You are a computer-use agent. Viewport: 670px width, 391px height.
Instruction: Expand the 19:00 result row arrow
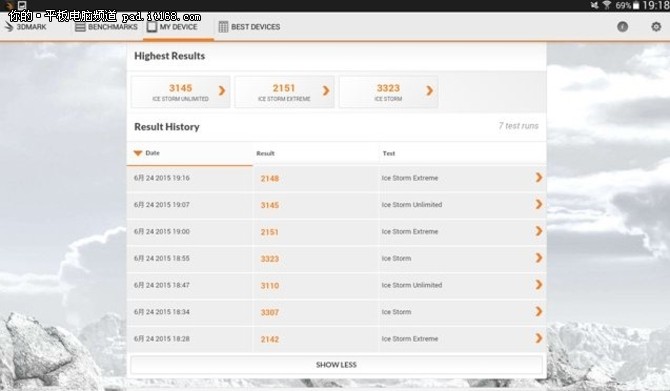click(539, 231)
